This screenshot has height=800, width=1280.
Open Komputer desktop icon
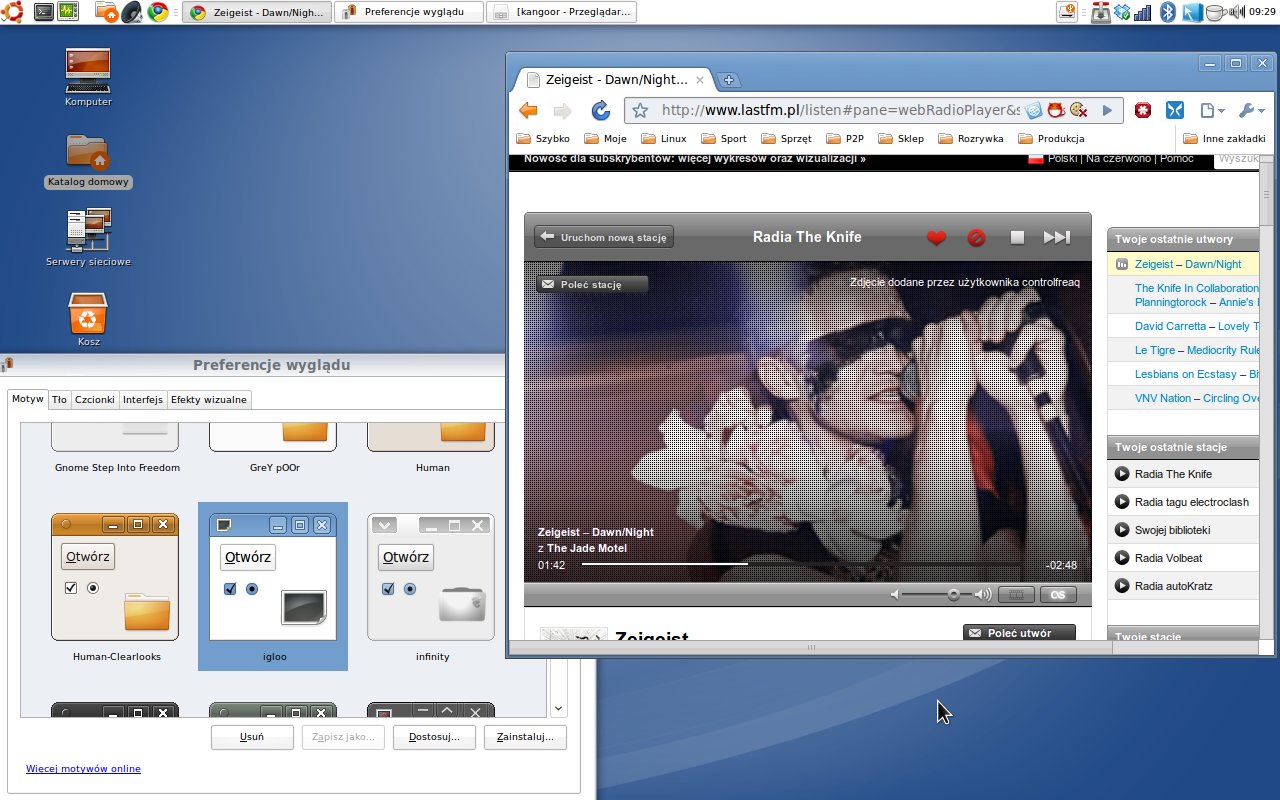click(x=88, y=78)
